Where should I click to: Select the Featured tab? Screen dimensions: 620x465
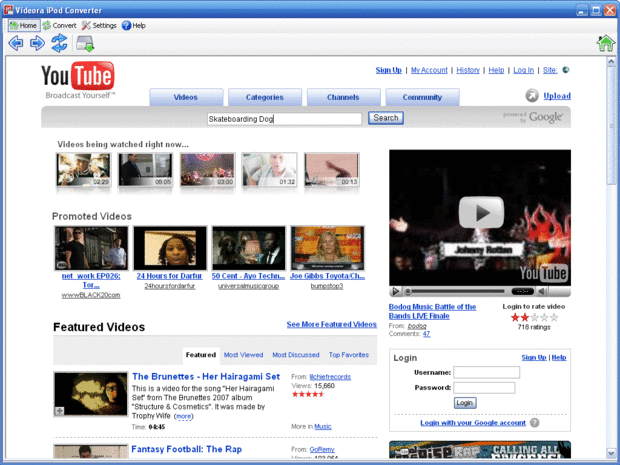(x=201, y=355)
